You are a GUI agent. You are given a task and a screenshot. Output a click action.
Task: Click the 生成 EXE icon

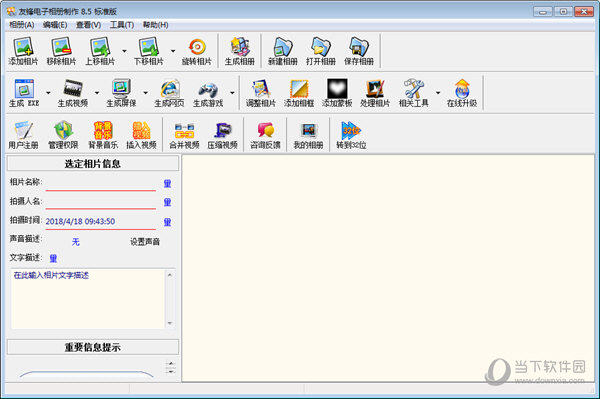(24, 93)
